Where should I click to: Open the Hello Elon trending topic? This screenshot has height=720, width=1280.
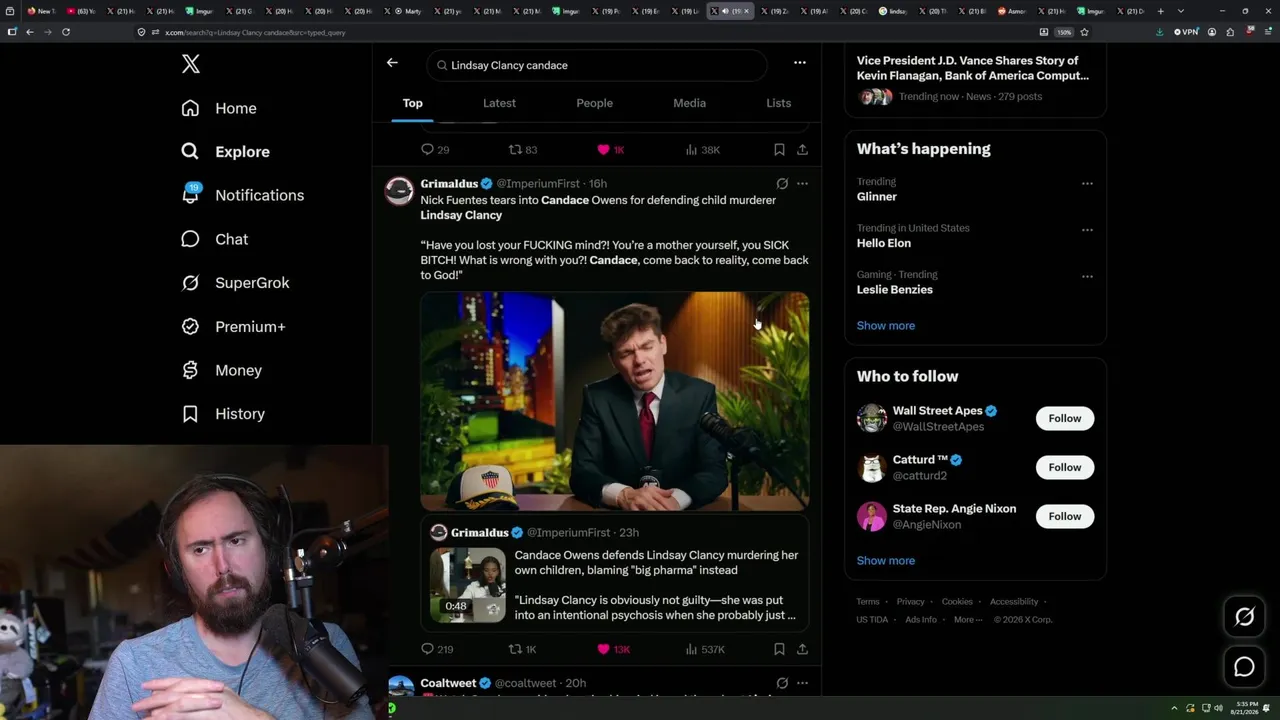(884, 243)
